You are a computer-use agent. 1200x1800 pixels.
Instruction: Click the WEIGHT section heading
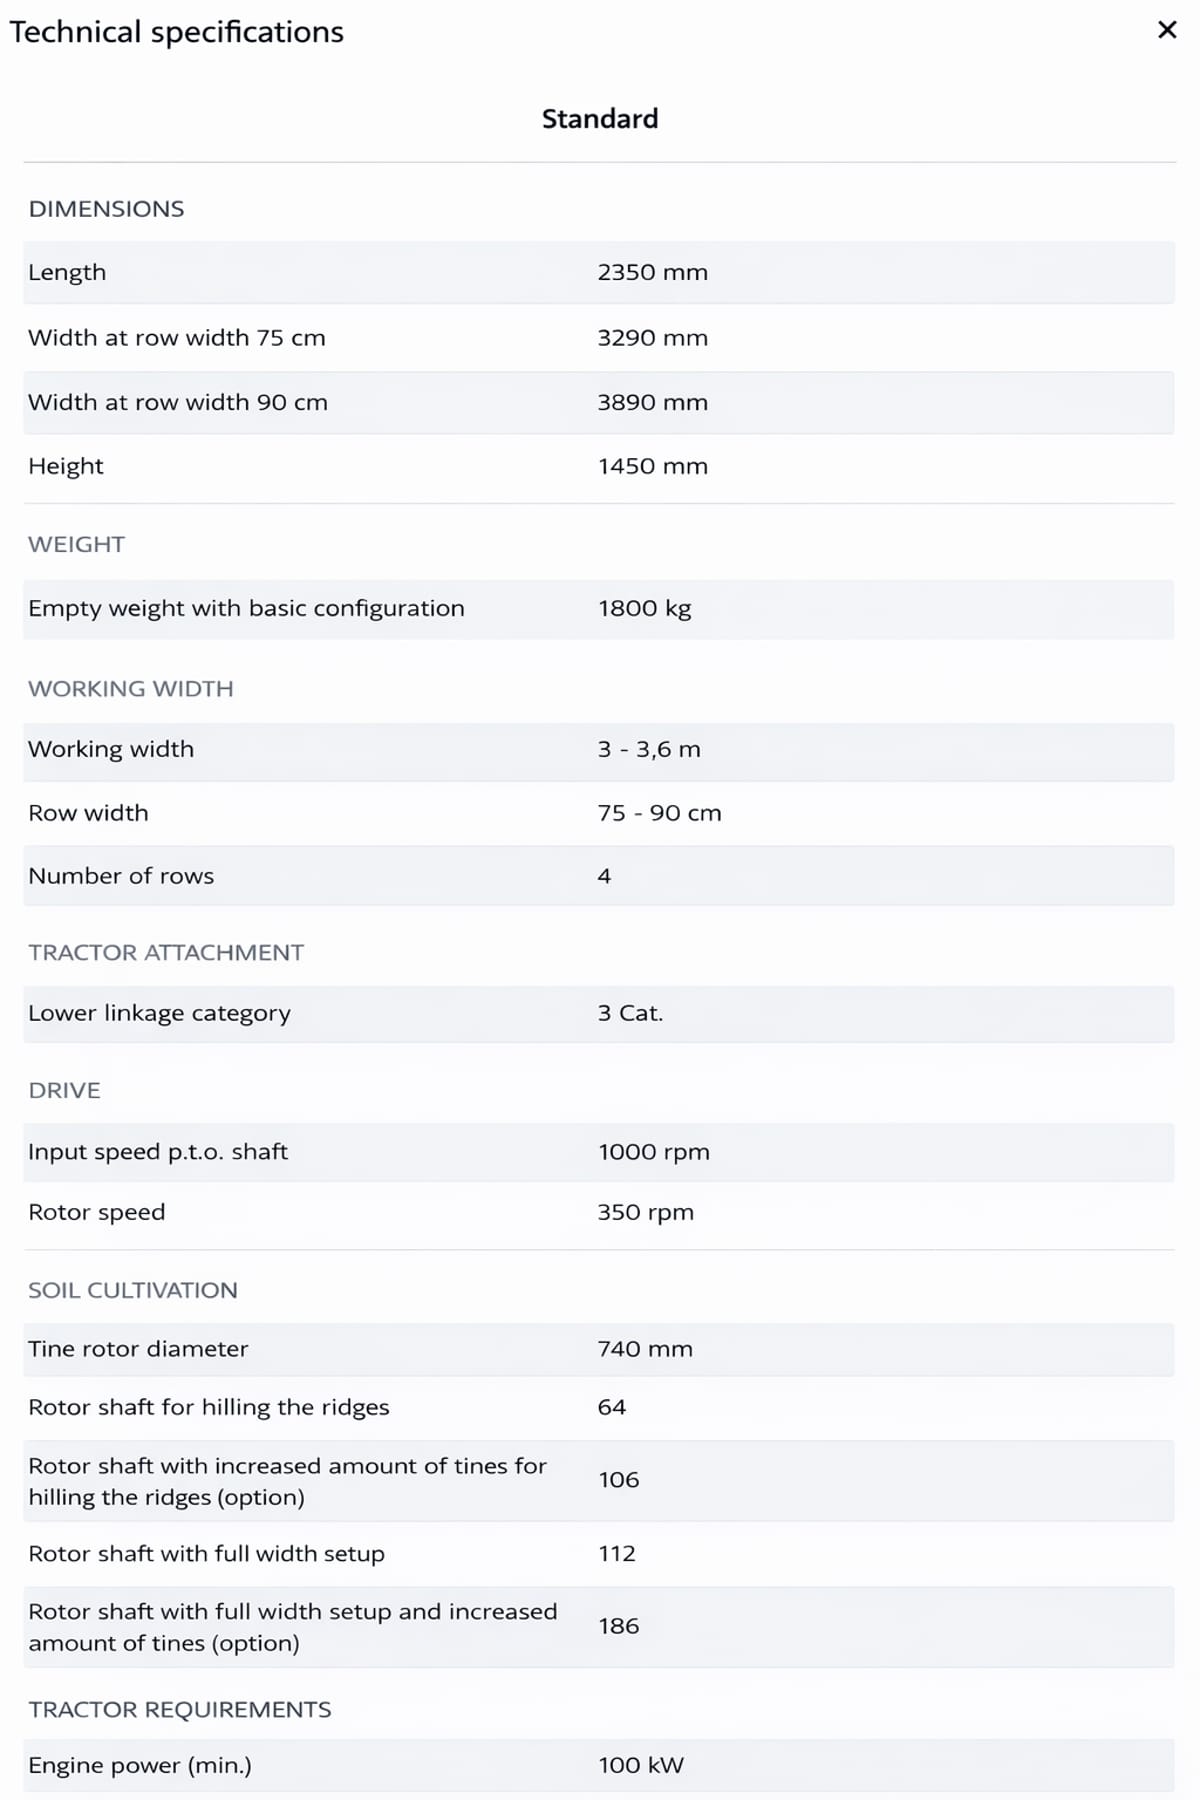(x=77, y=544)
